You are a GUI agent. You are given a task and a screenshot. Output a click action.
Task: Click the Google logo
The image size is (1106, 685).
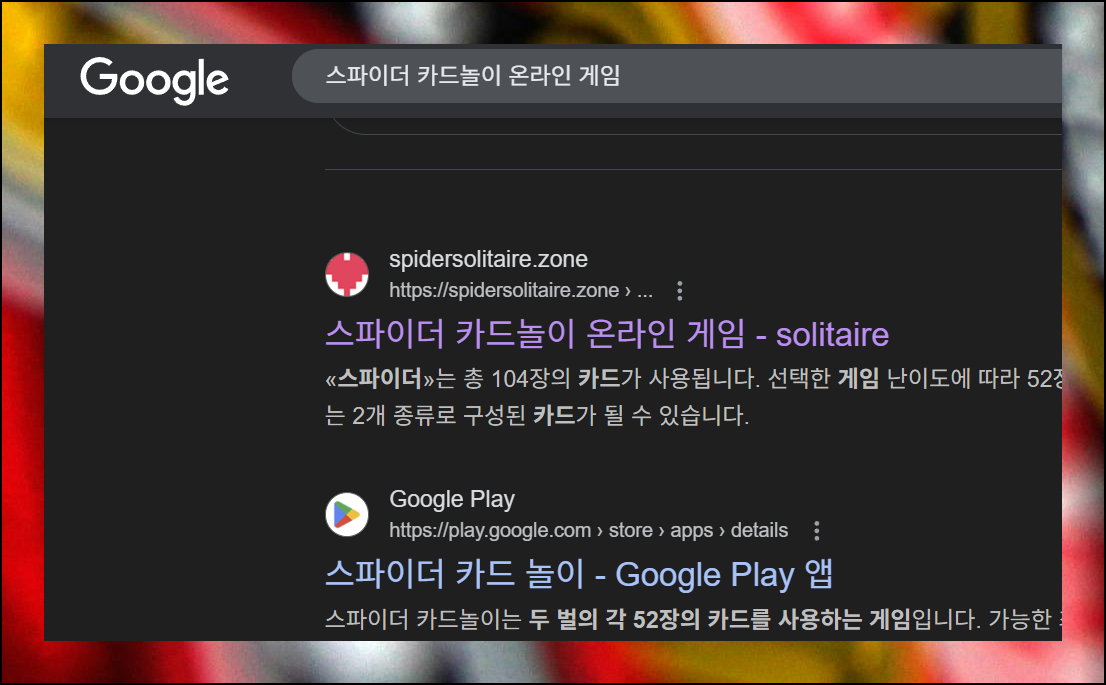154,80
